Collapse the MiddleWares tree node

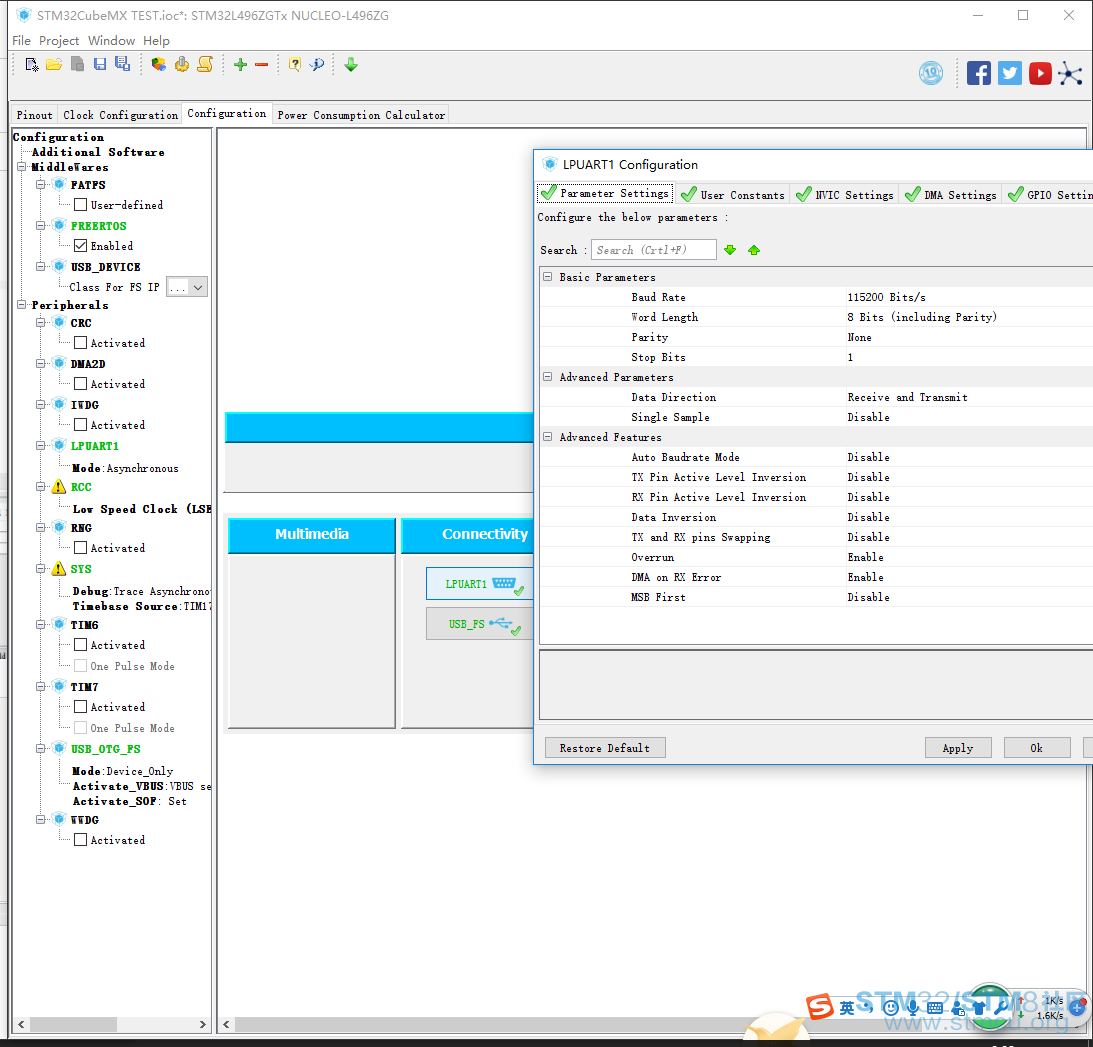22,167
